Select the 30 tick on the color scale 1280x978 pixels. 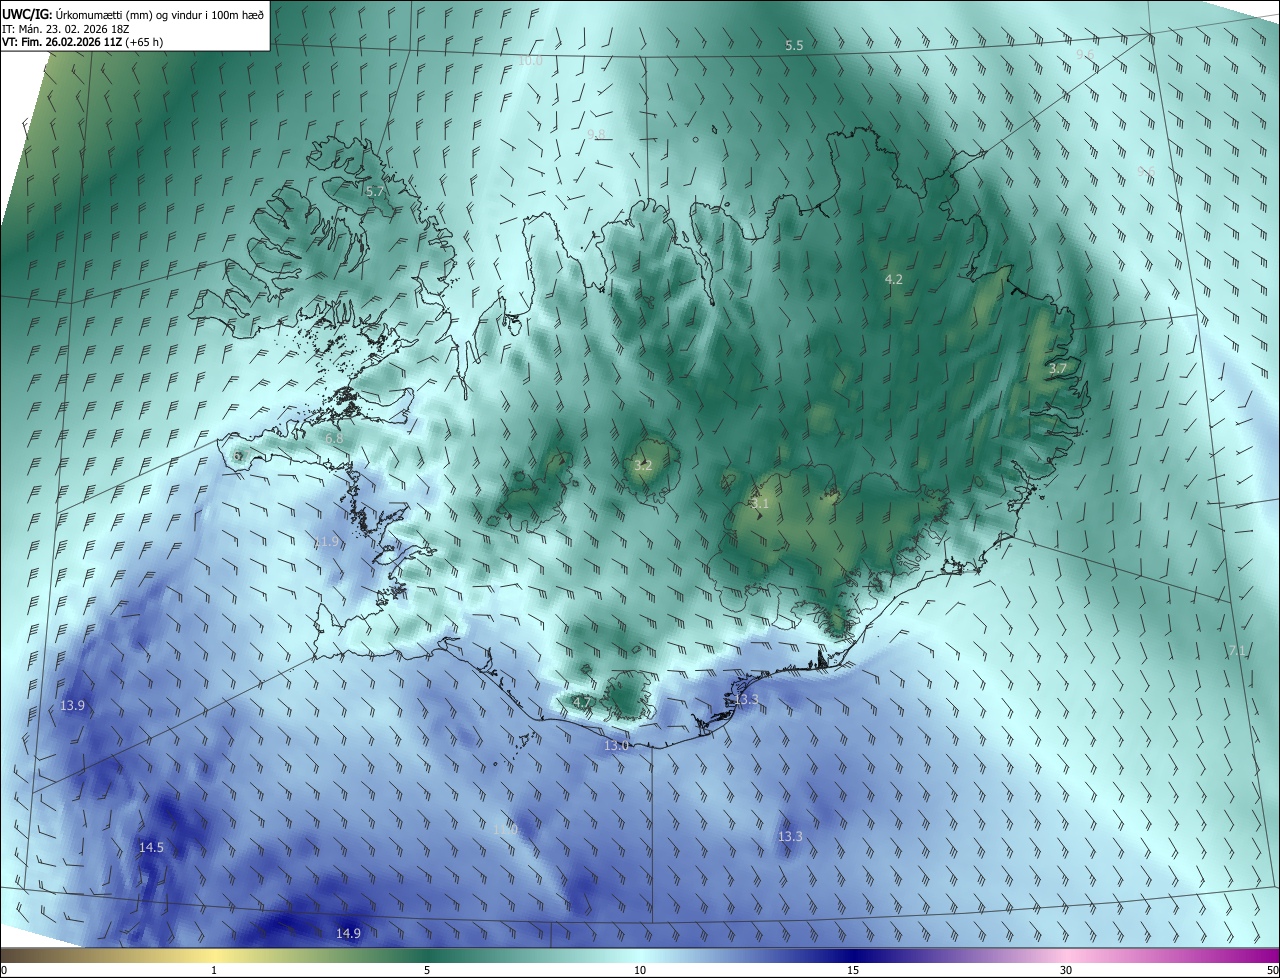click(1066, 971)
